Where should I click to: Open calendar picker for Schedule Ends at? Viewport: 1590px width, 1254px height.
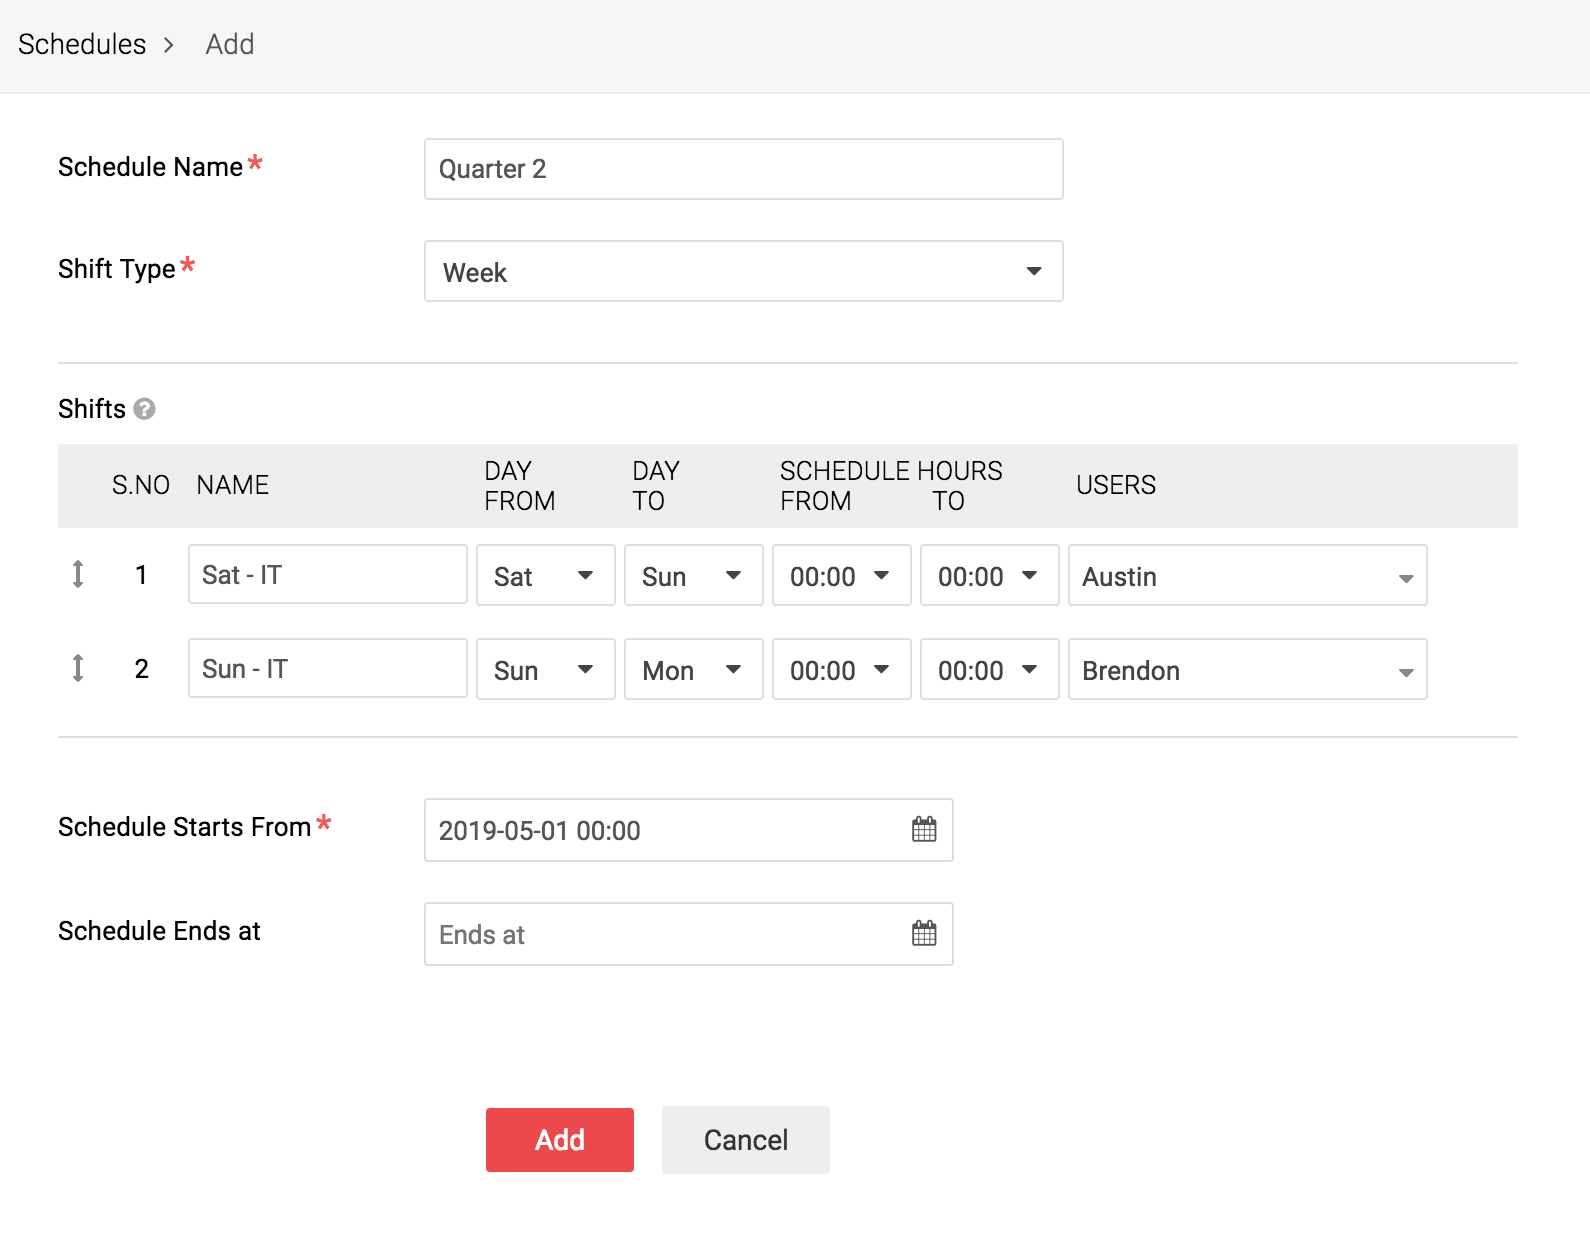click(924, 933)
